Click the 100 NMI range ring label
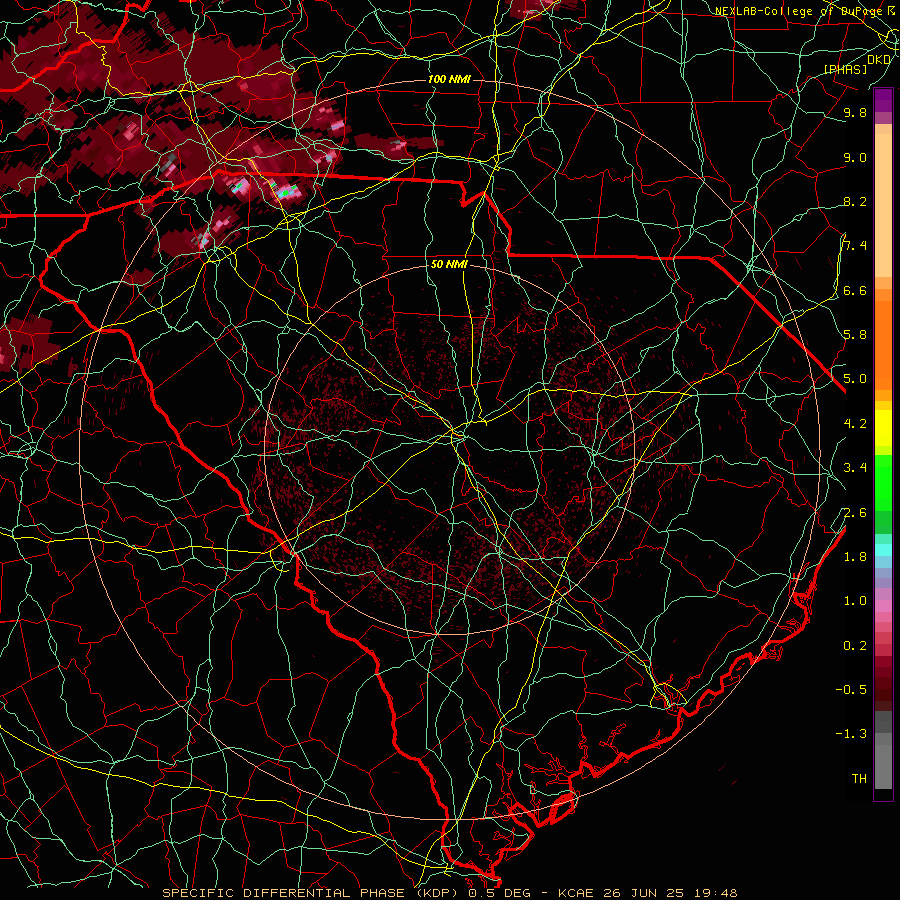The image size is (900, 900). click(x=449, y=79)
